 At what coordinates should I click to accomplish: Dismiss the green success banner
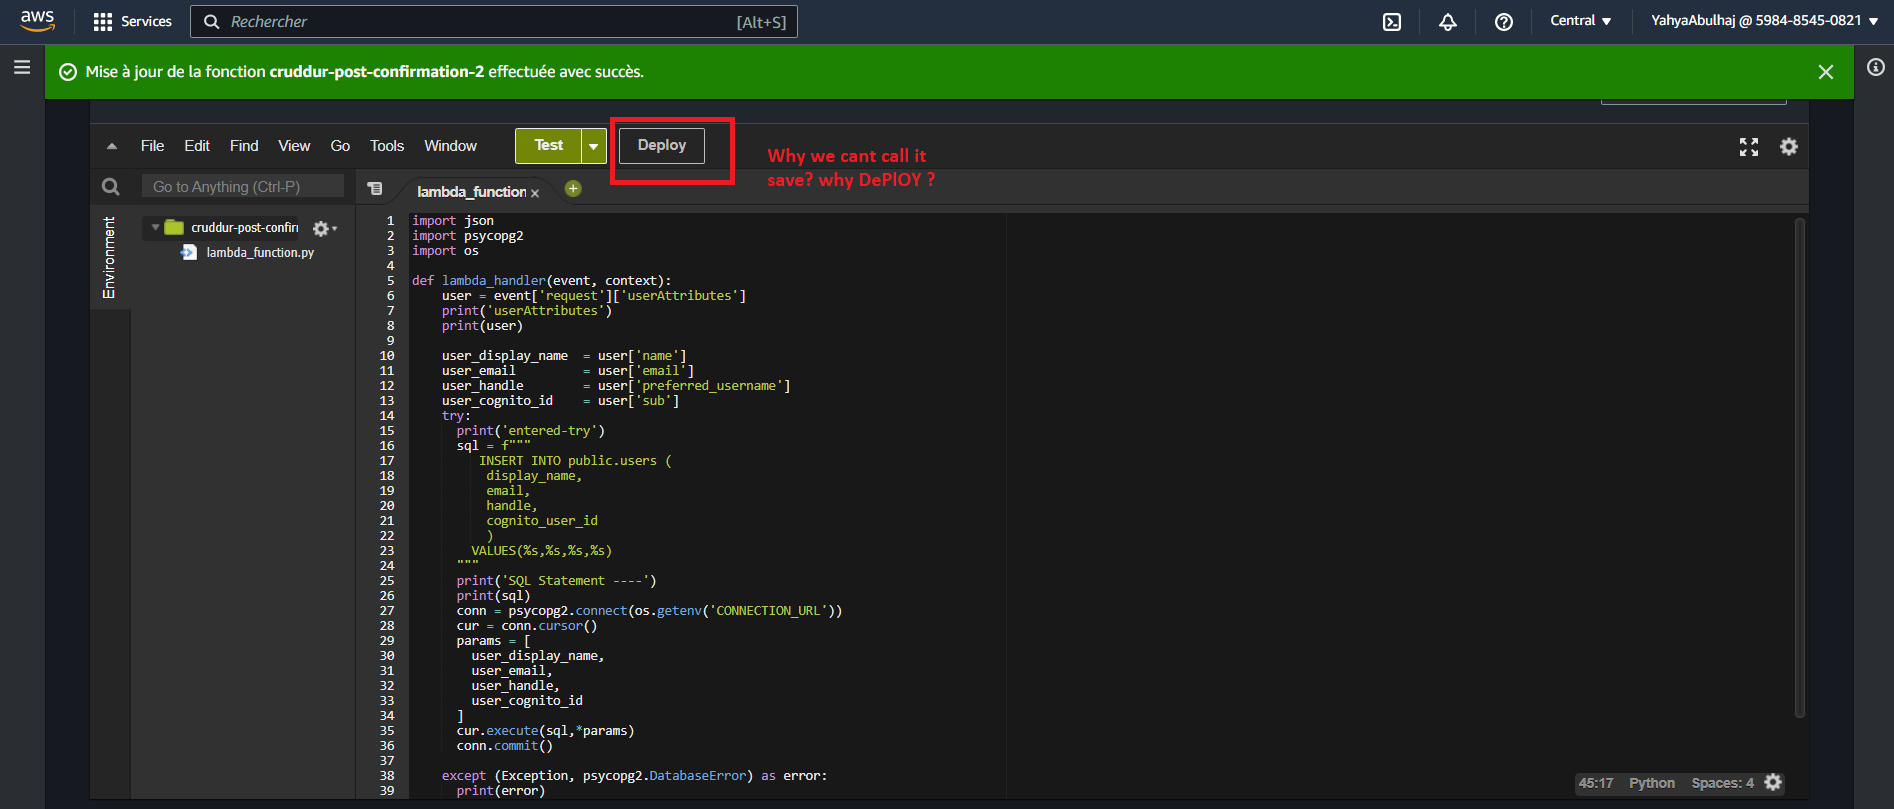pos(1826,72)
